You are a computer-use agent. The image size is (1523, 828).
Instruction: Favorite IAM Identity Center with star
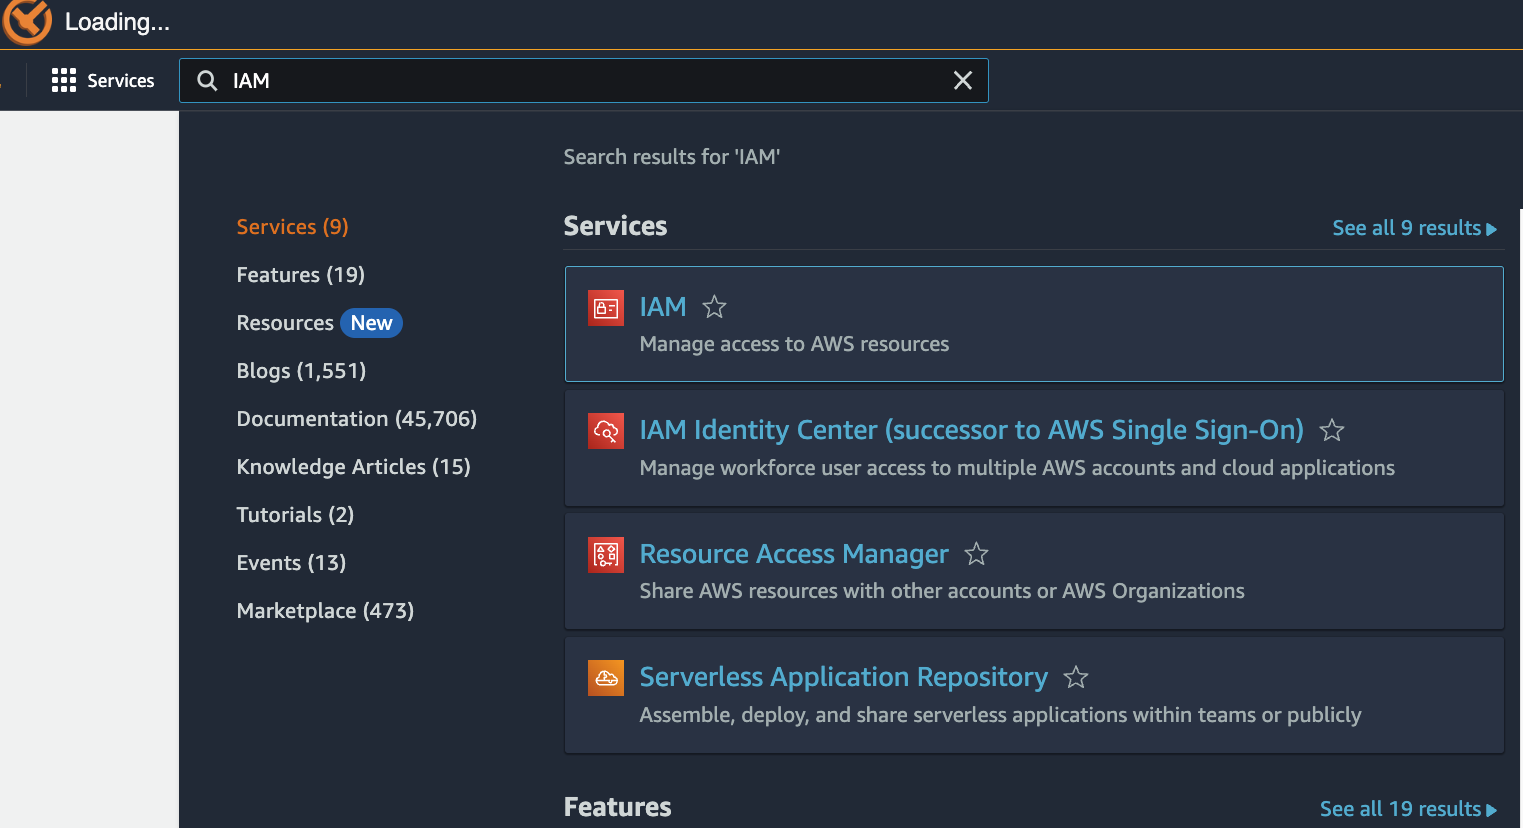click(1332, 430)
